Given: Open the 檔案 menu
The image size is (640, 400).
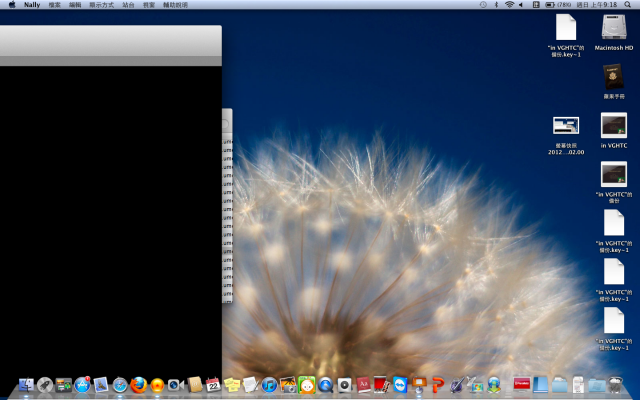Looking at the screenshot, I should (54, 5).
